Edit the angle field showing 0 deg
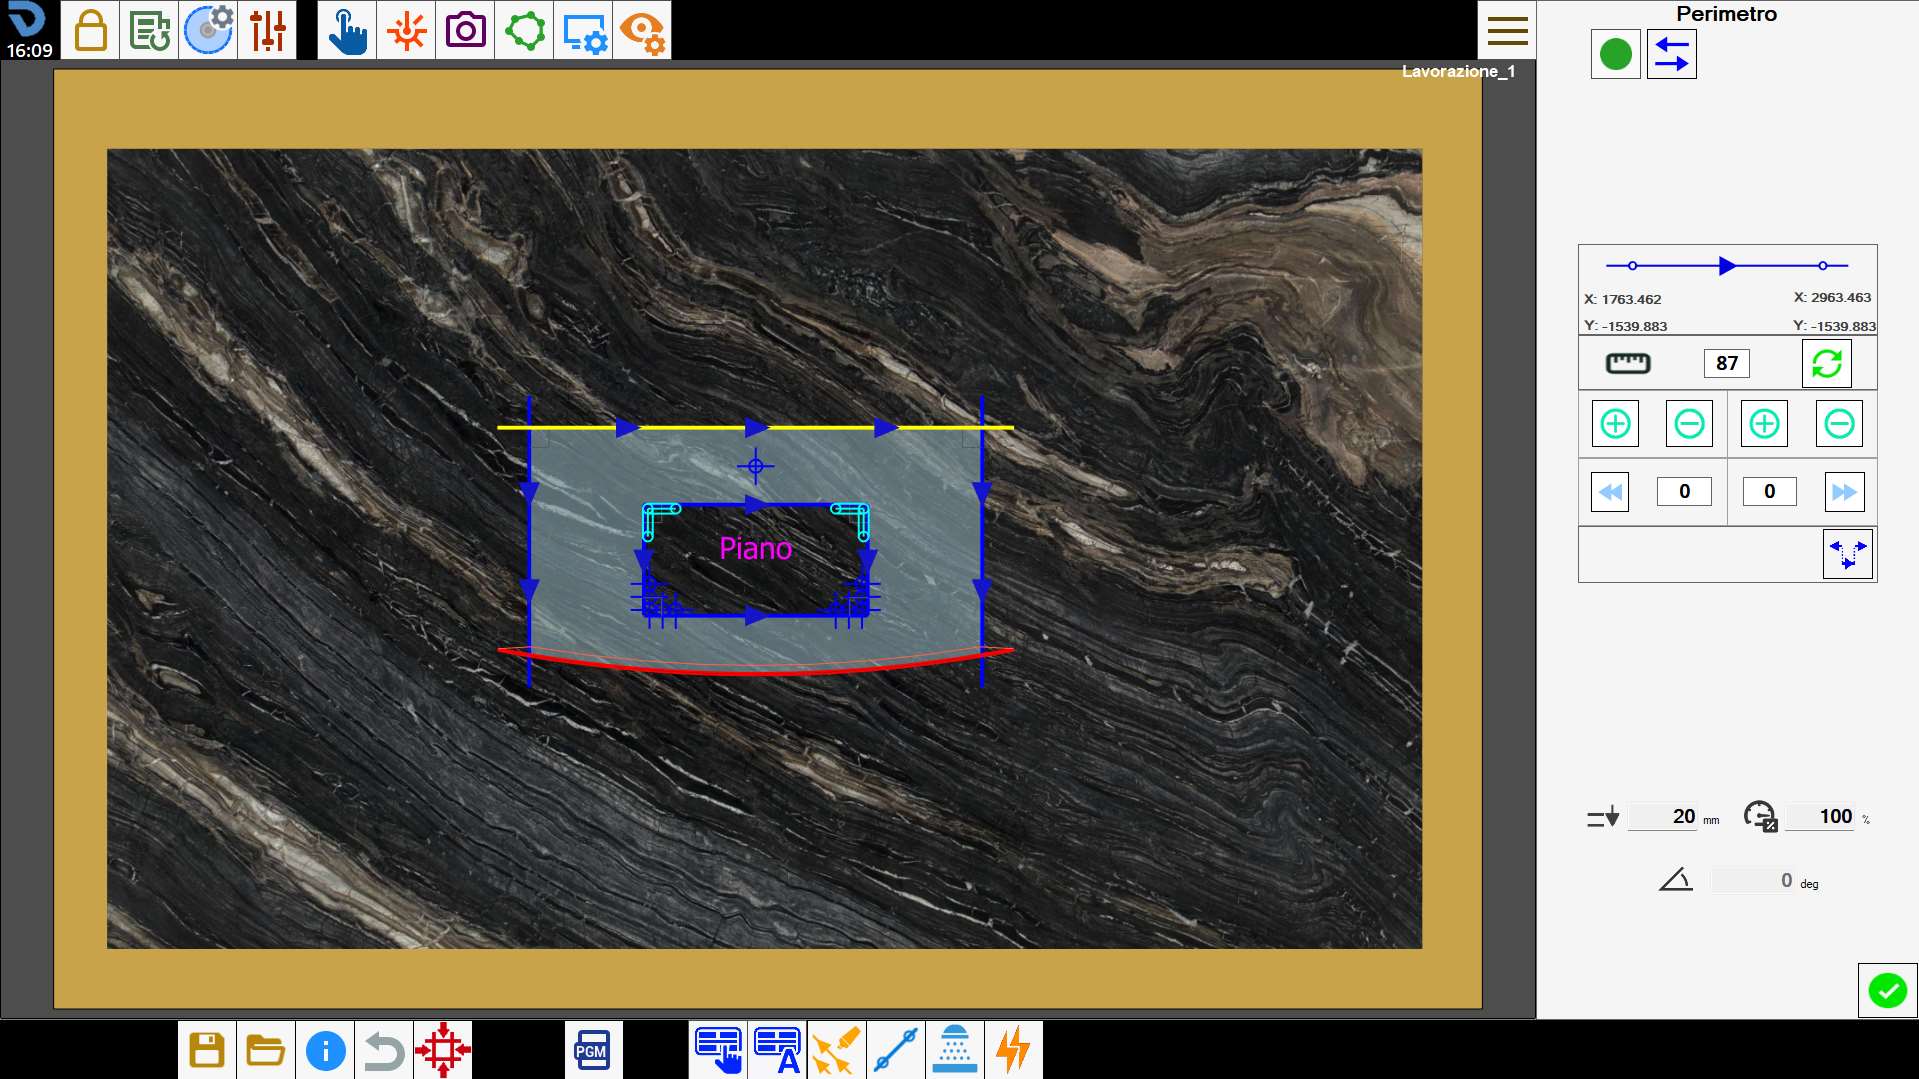Screen dimensions: 1919x1079 pos(1753,881)
